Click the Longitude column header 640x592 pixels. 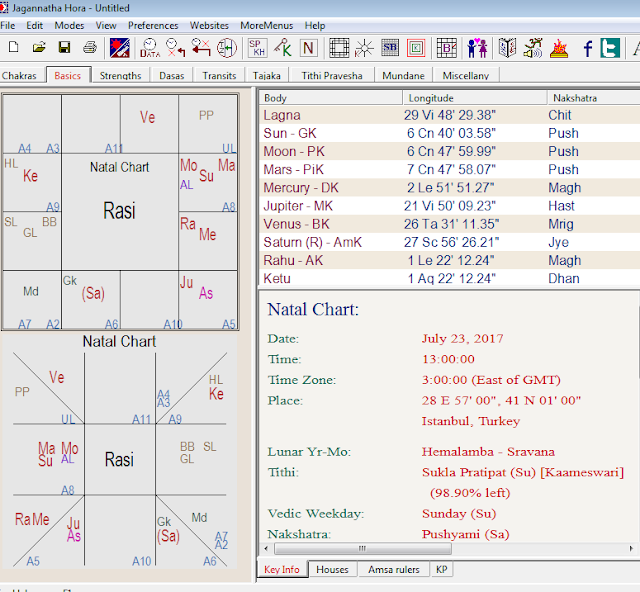475,98
